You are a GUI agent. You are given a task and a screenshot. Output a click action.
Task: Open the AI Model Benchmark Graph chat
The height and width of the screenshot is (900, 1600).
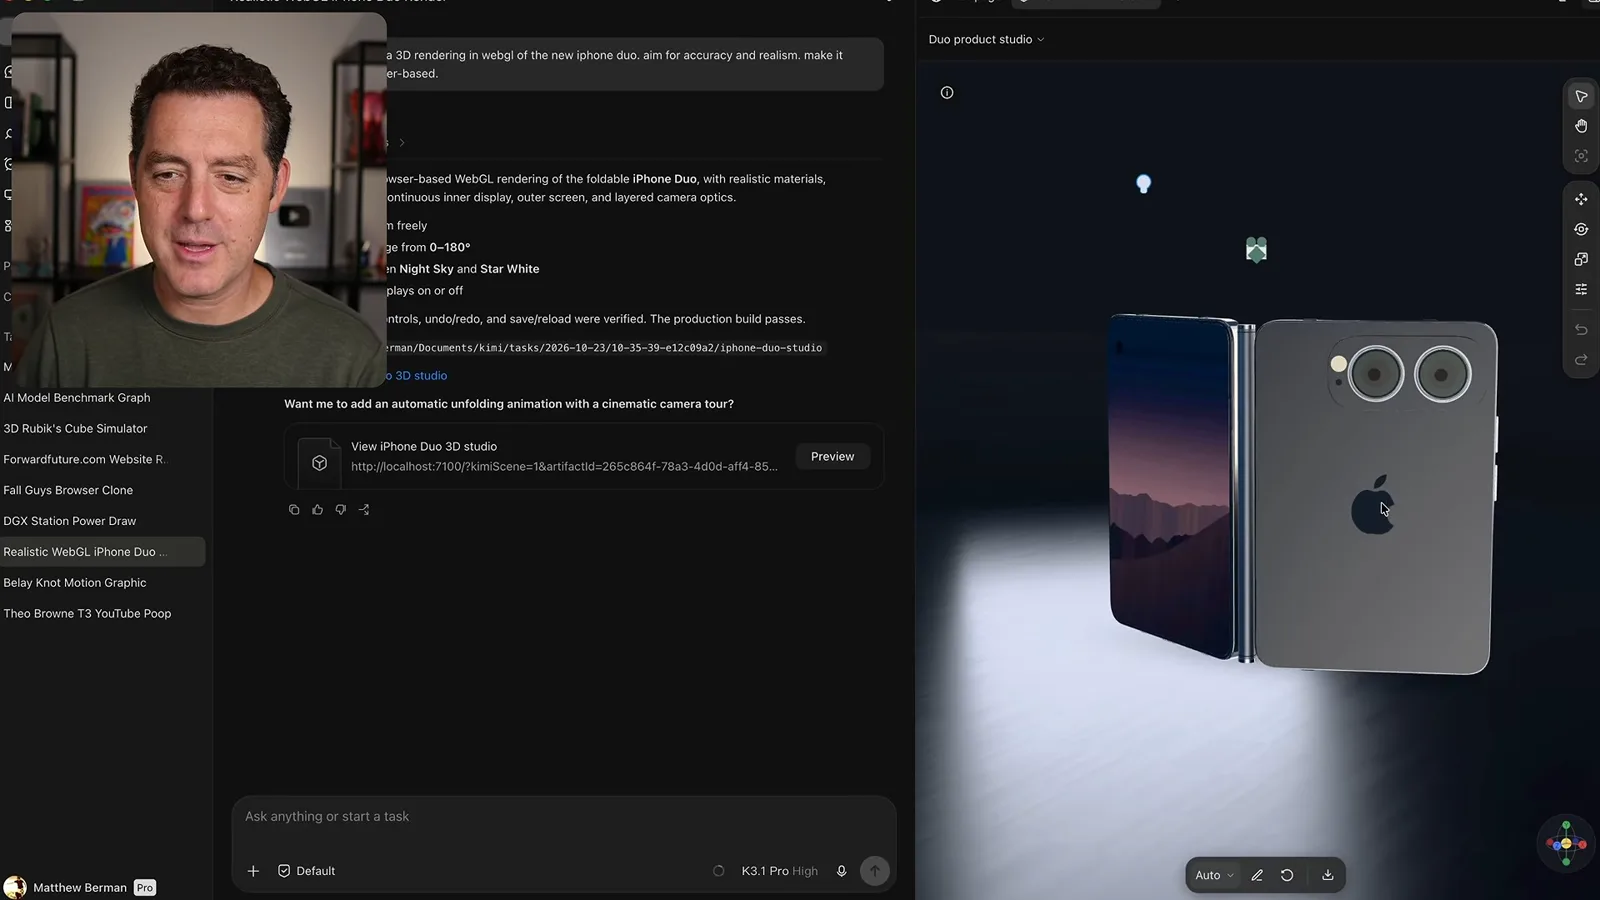(77, 397)
